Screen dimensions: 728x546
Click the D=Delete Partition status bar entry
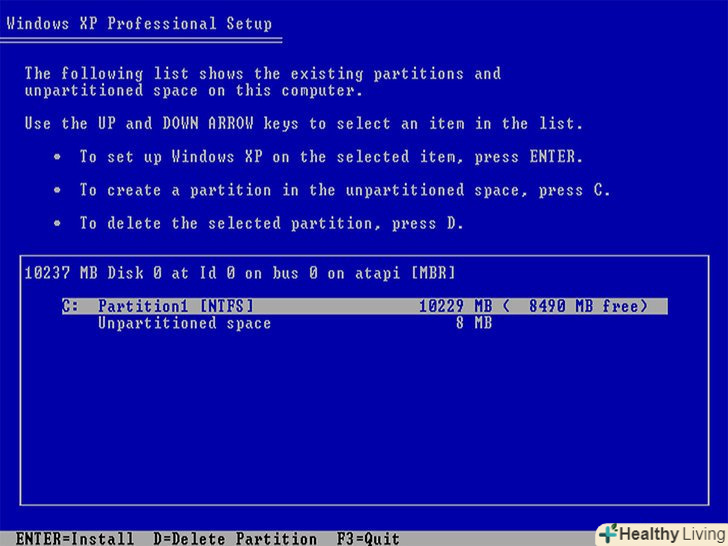235,539
